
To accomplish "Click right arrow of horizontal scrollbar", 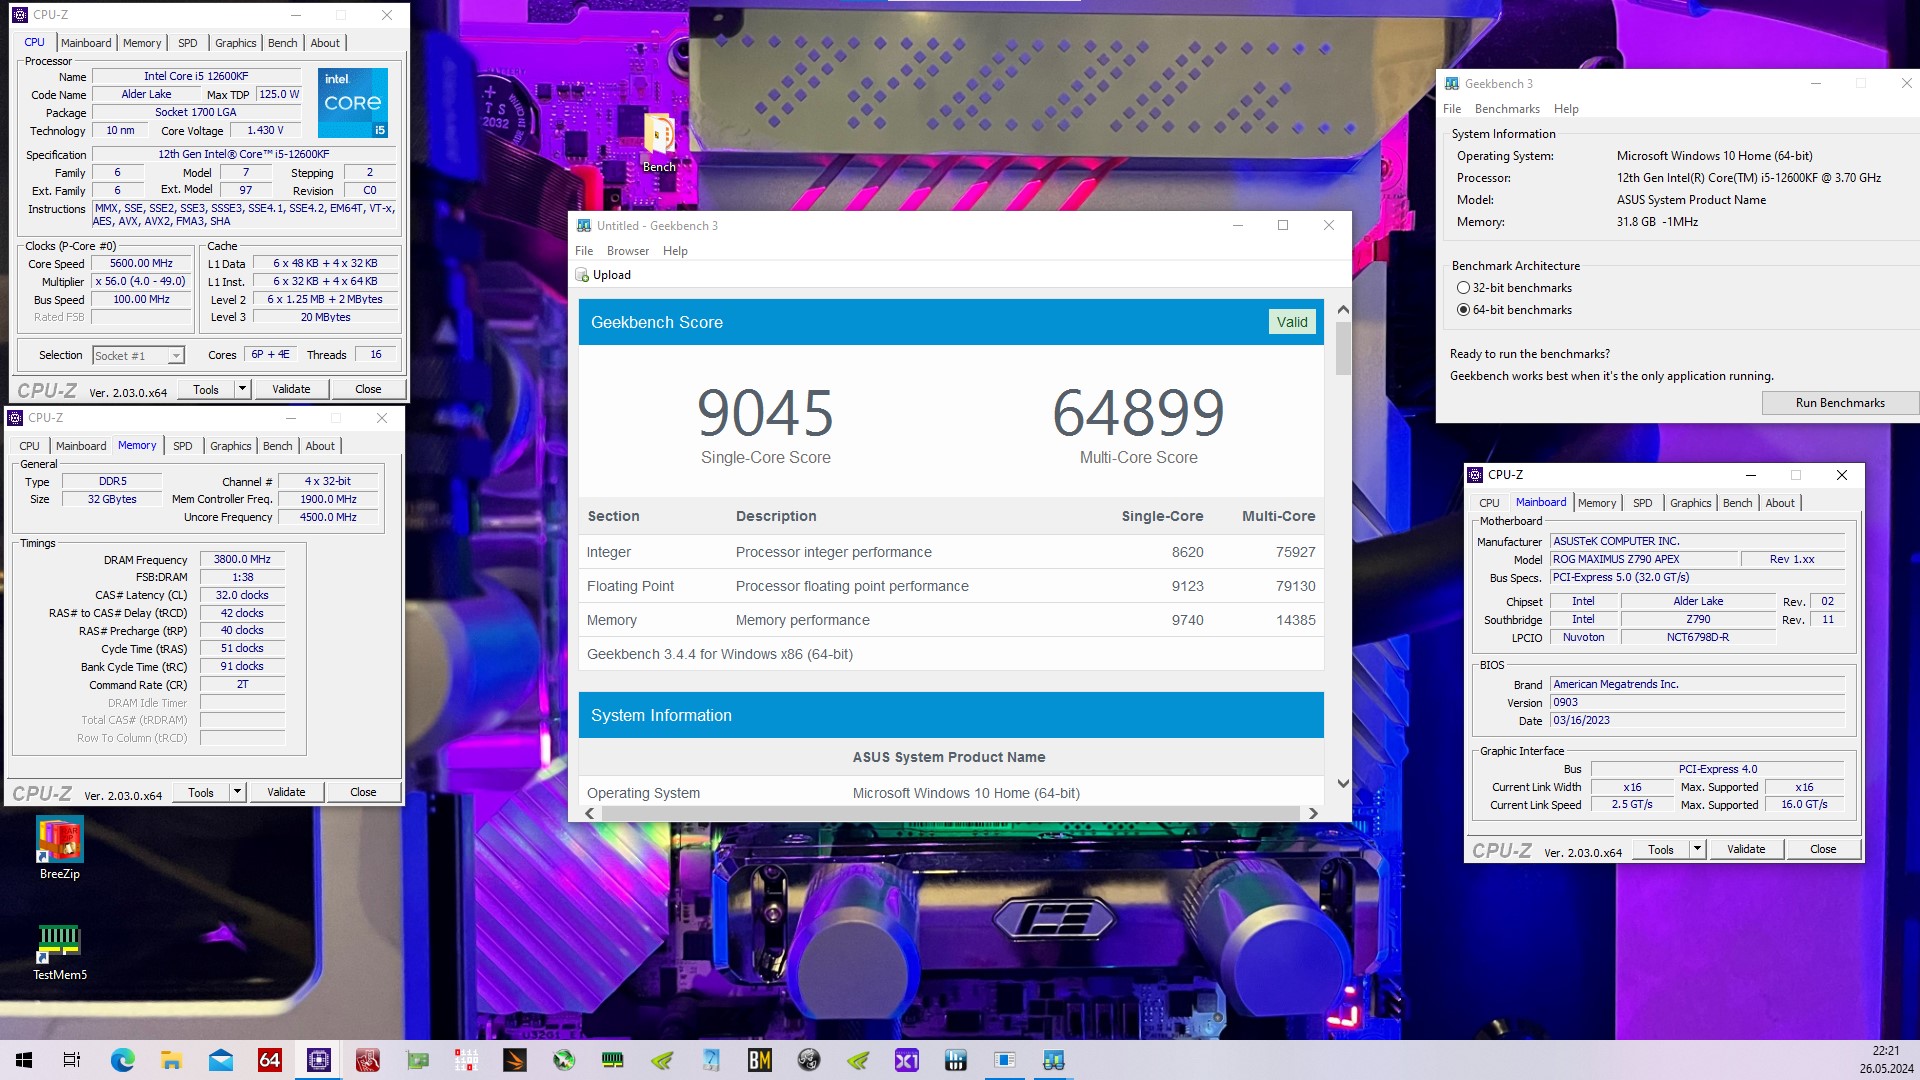I will 1313,813.
